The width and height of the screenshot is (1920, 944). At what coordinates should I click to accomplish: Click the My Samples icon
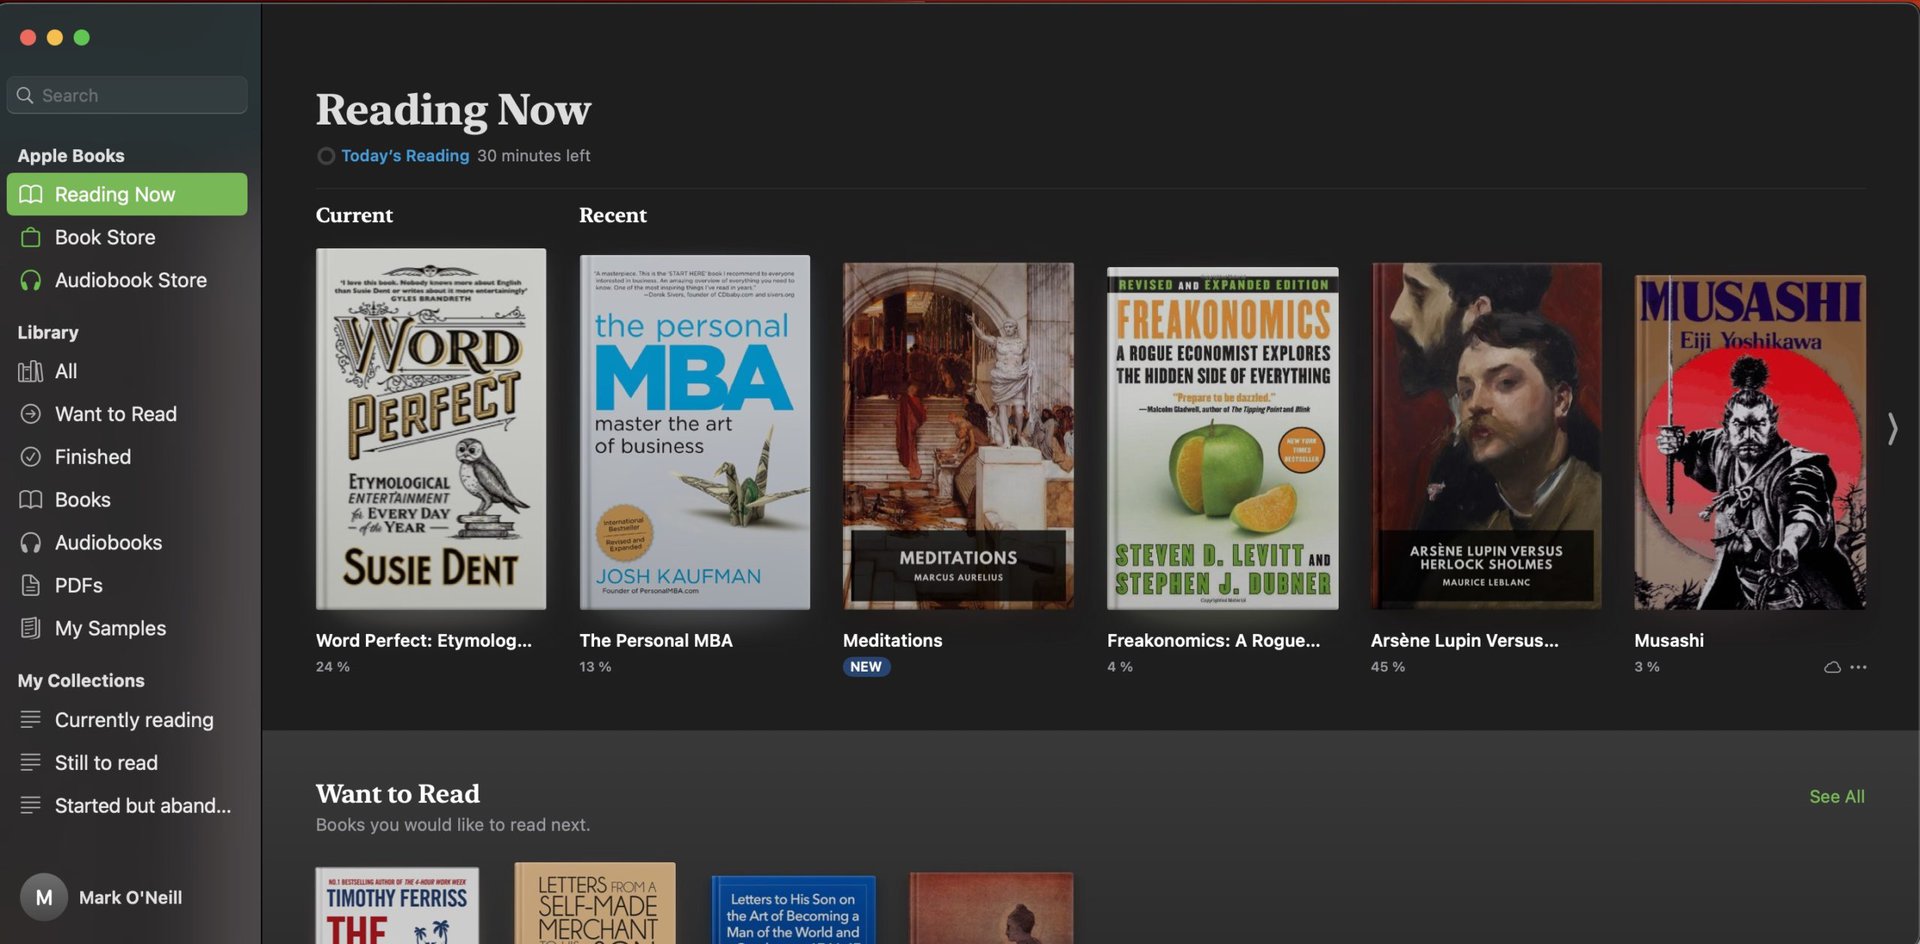coord(31,629)
